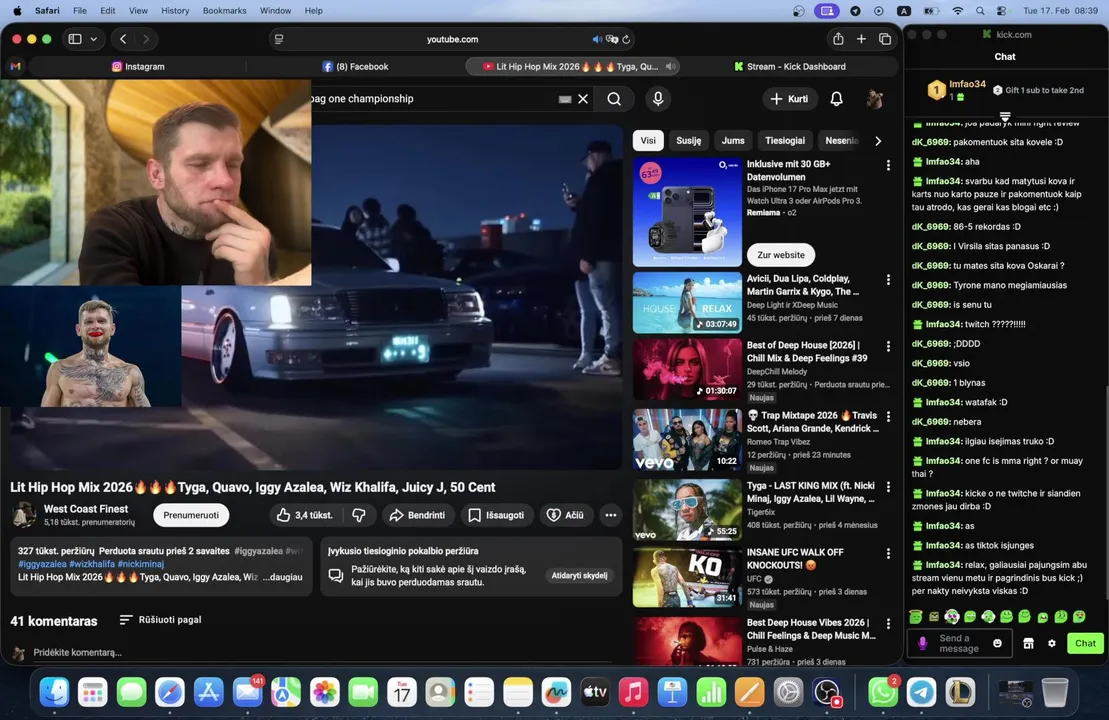This screenshot has height=720, width=1109.
Task: Like the video with thumbs-up 3,4 tūkst.
Action: coord(305,515)
